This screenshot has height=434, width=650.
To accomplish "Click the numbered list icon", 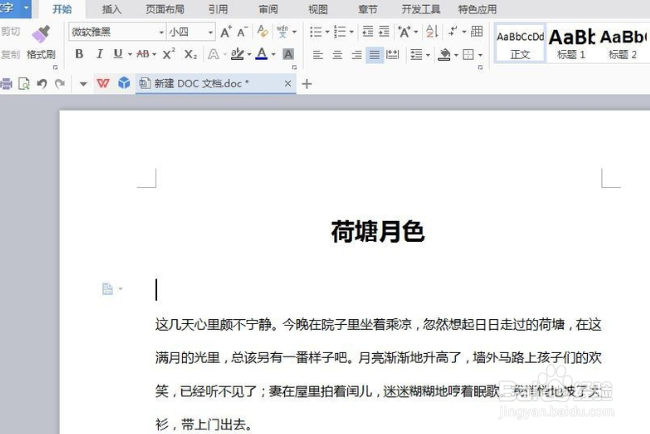I will [x=340, y=32].
